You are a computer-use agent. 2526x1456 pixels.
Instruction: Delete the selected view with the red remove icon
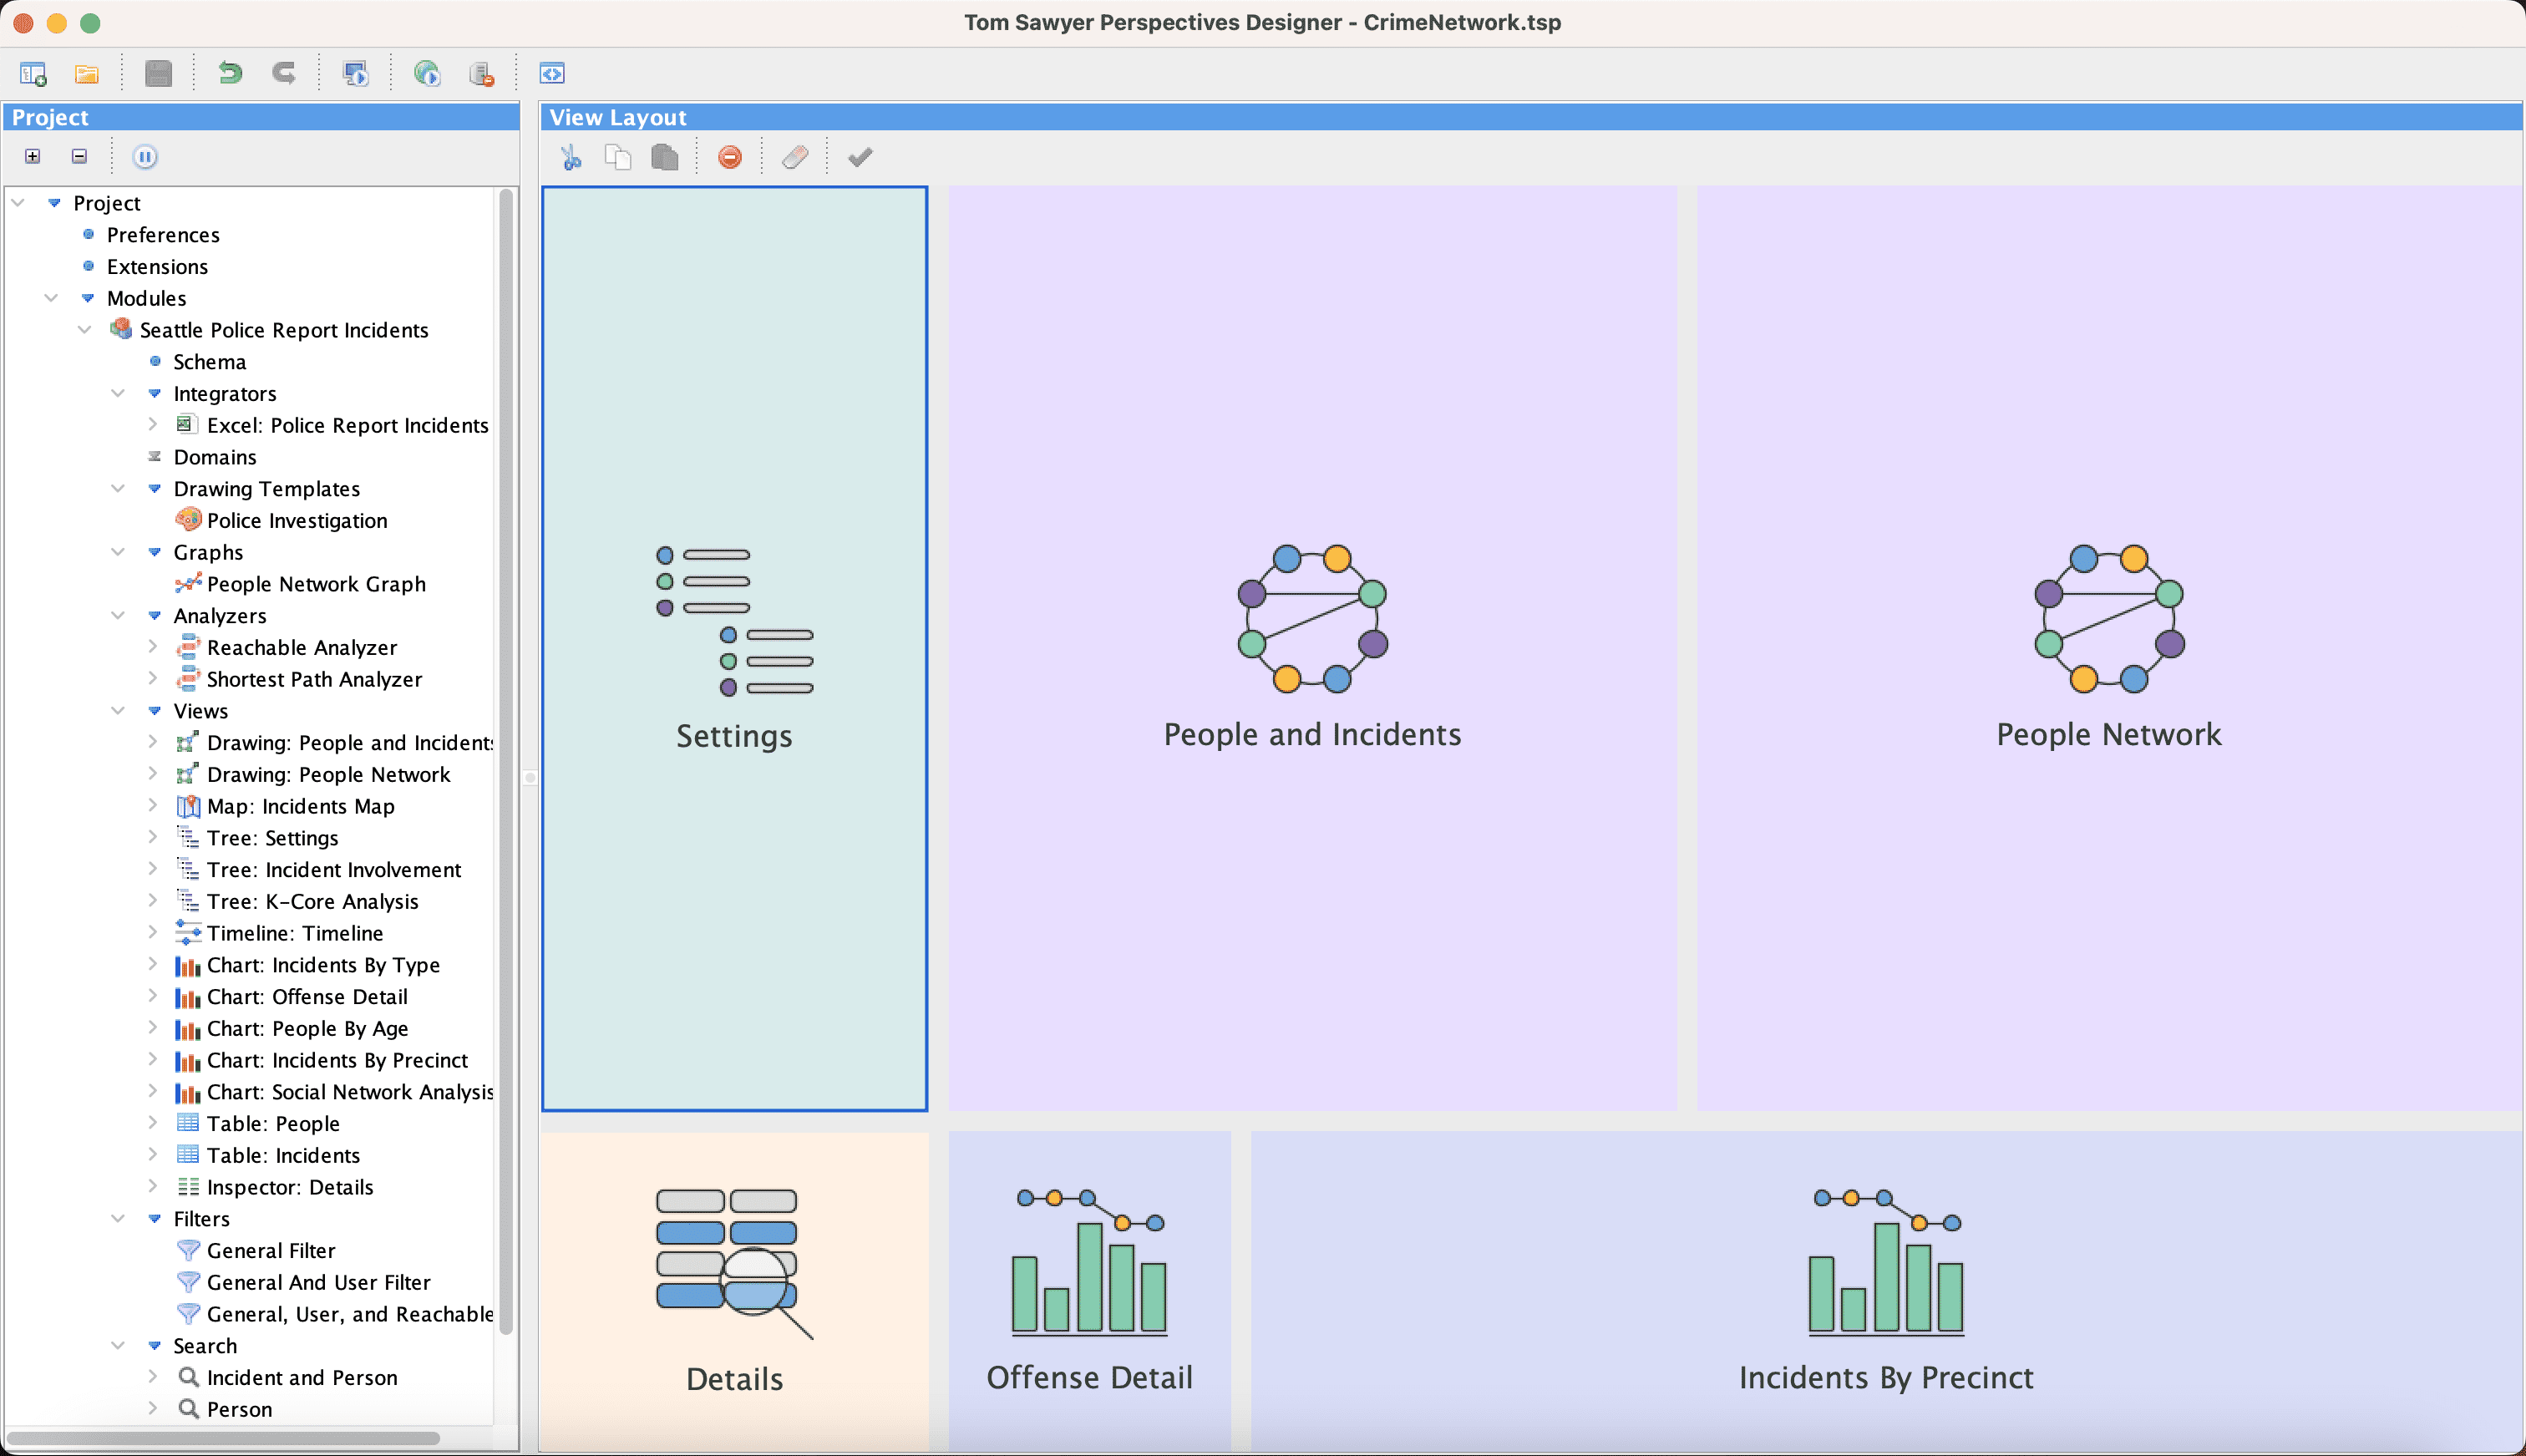(x=729, y=157)
